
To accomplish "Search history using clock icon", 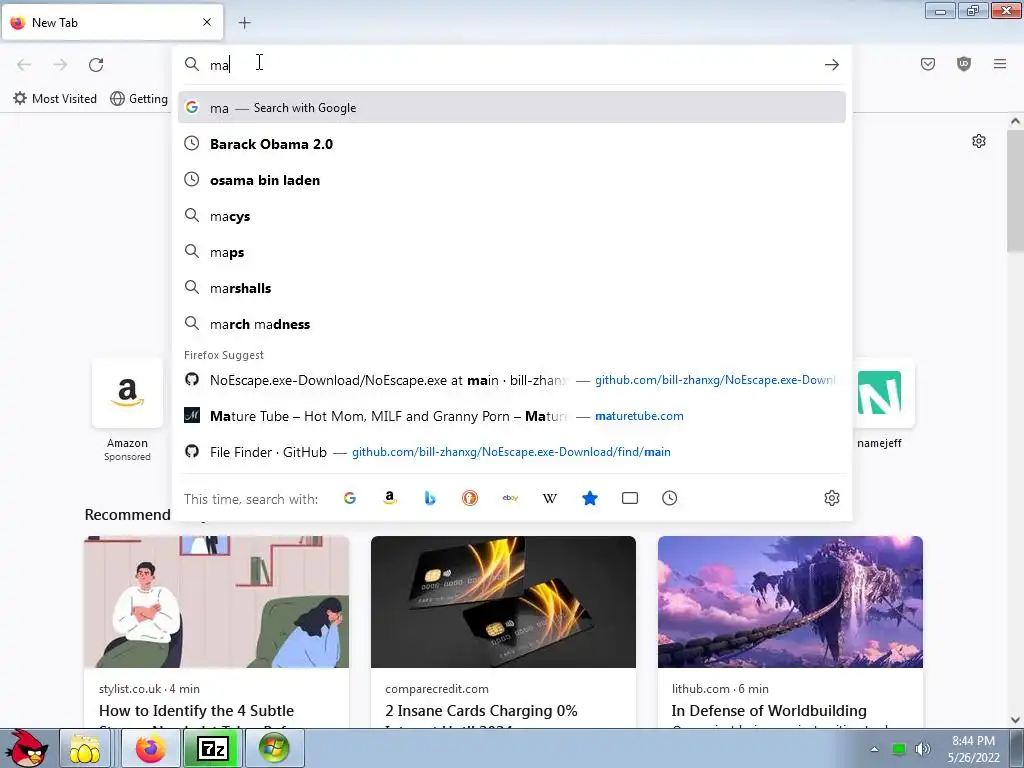I will click(669, 498).
